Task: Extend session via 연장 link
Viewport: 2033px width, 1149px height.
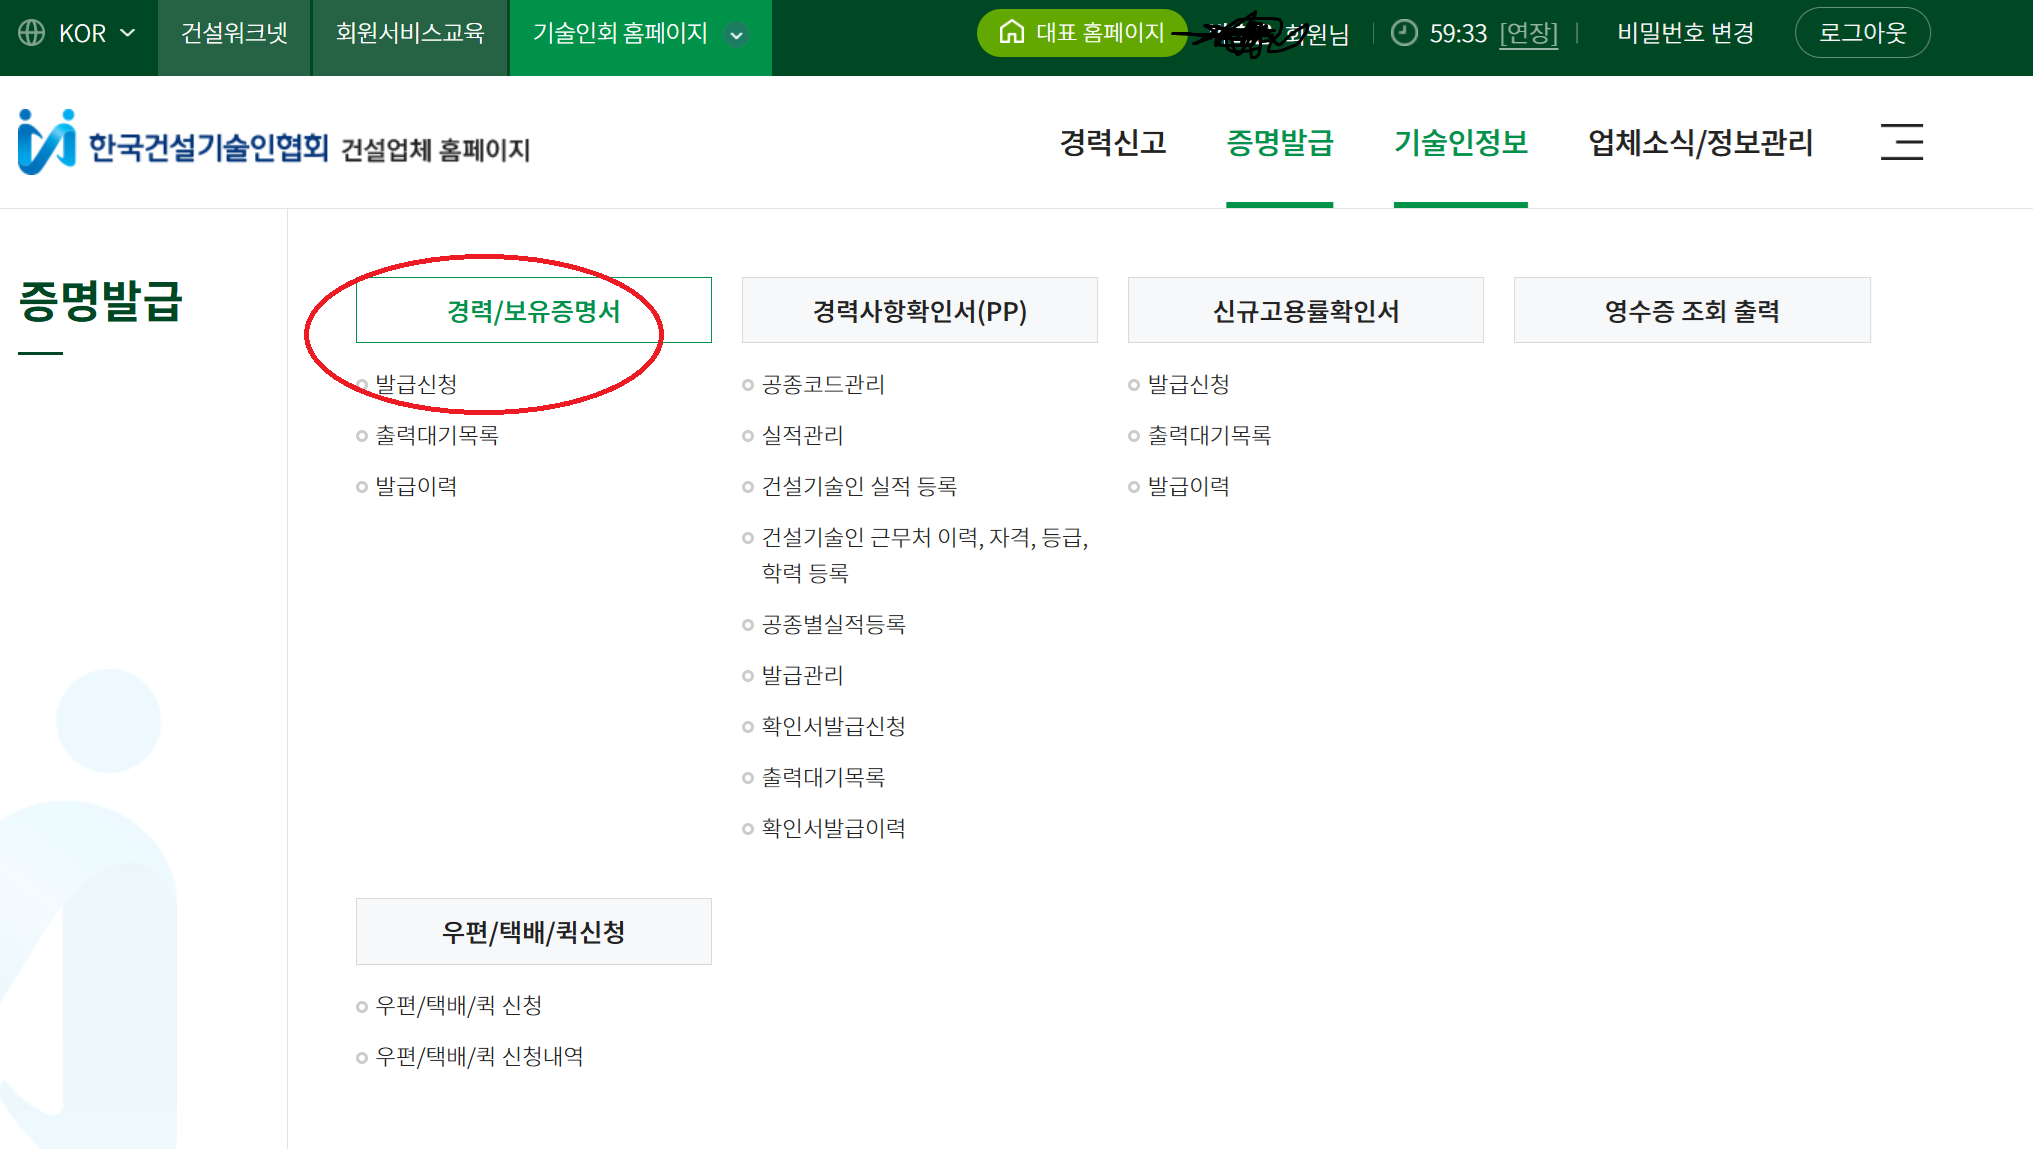Action: [x=1528, y=34]
